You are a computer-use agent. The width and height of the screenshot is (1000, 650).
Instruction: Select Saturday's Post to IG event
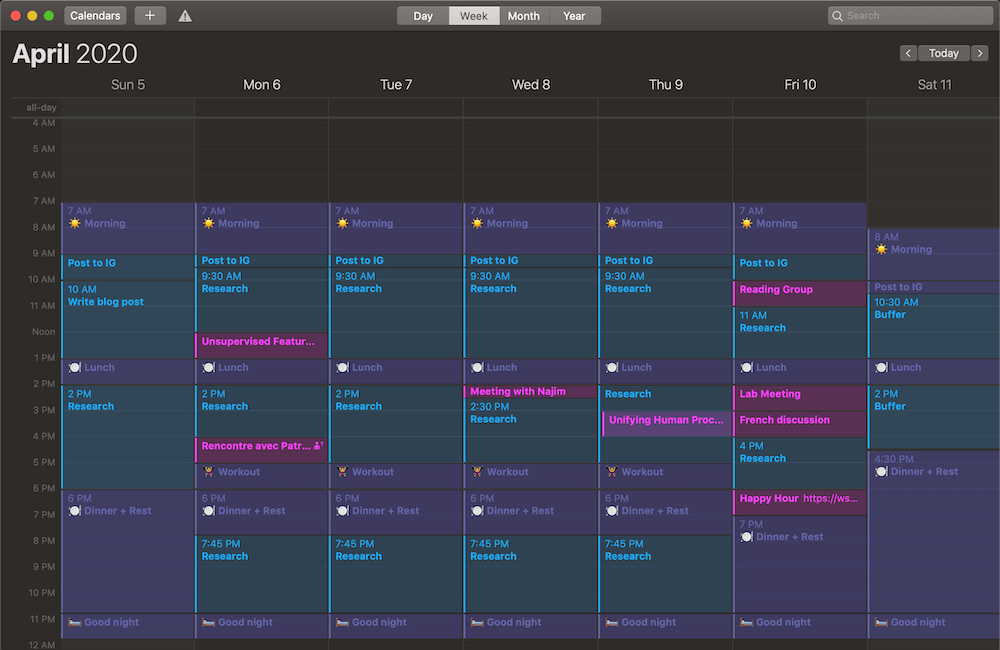point(934,287)
